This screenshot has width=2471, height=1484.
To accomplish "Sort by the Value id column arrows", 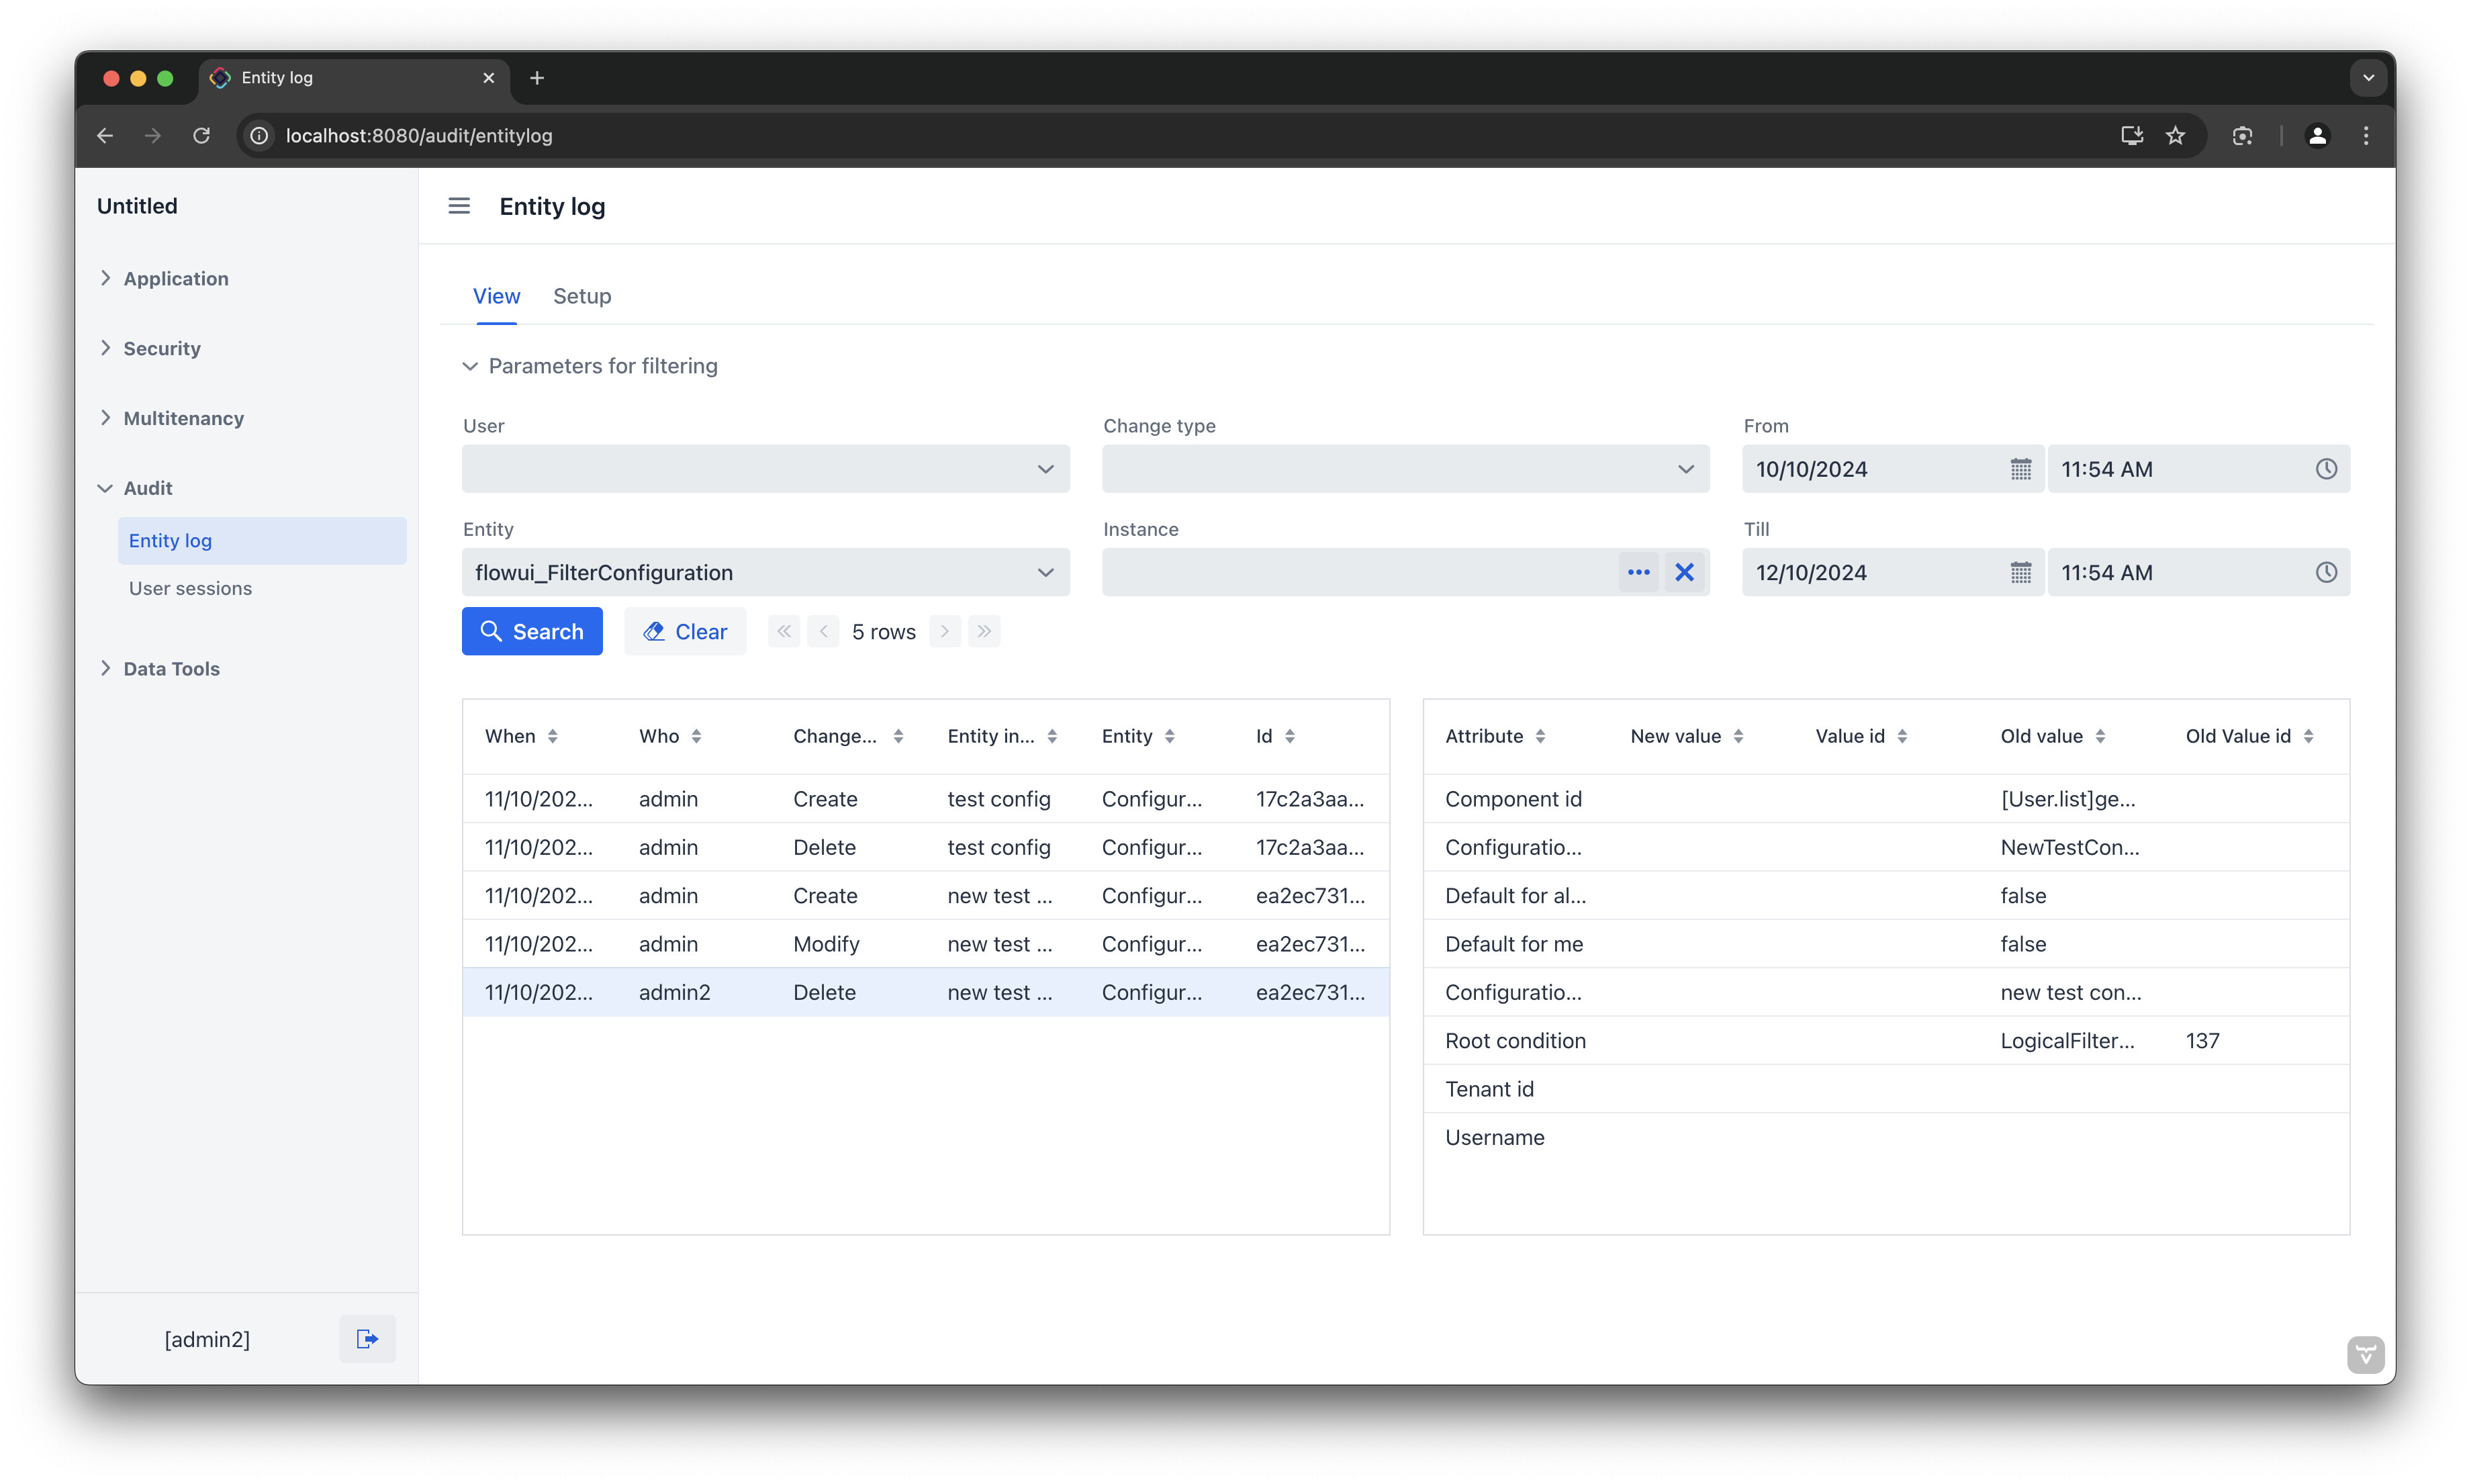I will tap(1902, 736).
